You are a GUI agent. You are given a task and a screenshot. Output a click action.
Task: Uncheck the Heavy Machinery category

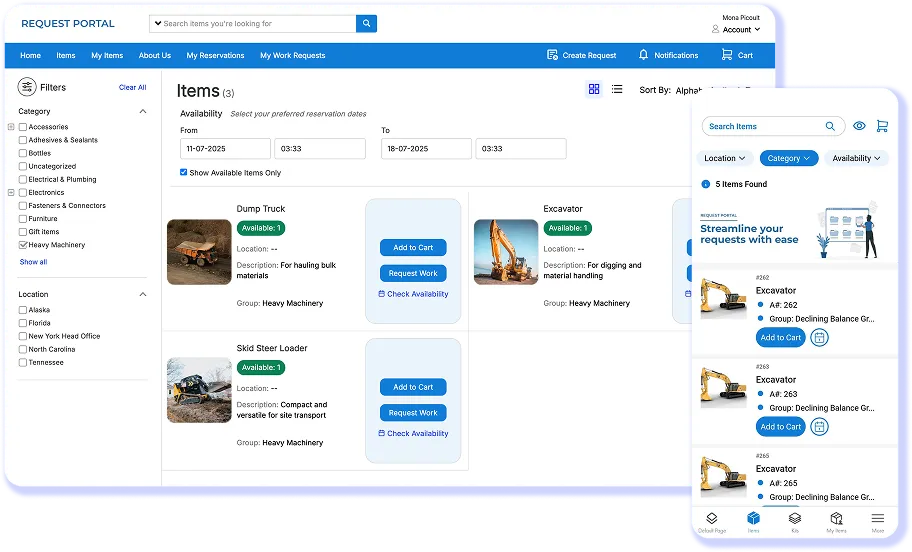tap(23, 244)
